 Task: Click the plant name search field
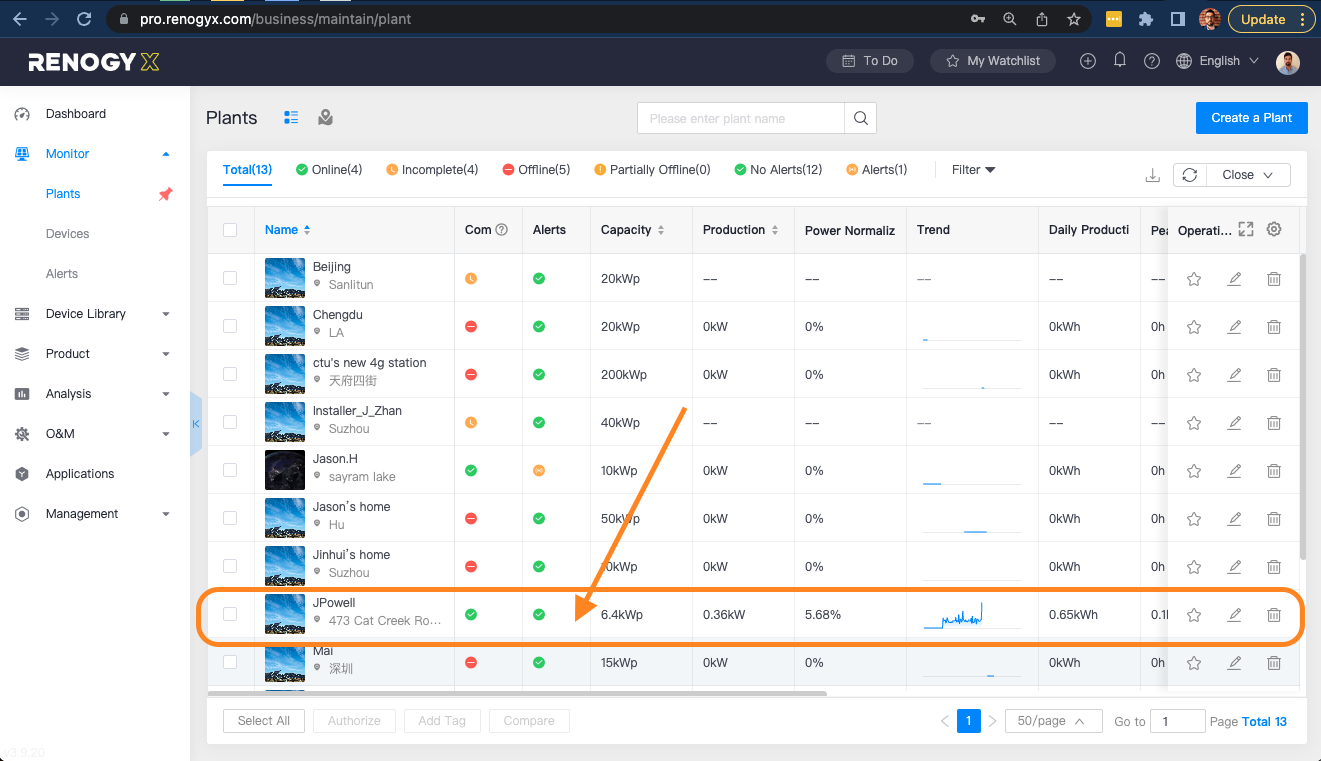tap(741, 118)
